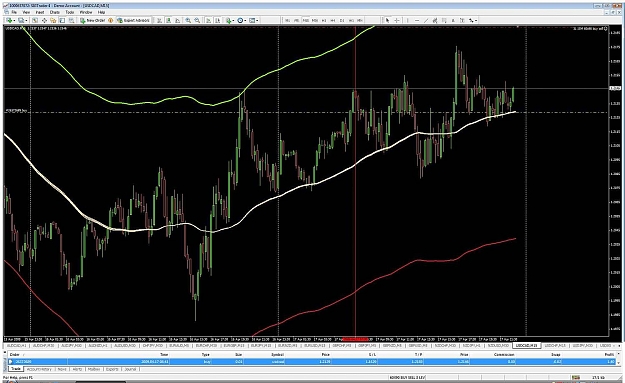
Task: Expand the Profiles dropdown arrow
Action: point(26,20)
